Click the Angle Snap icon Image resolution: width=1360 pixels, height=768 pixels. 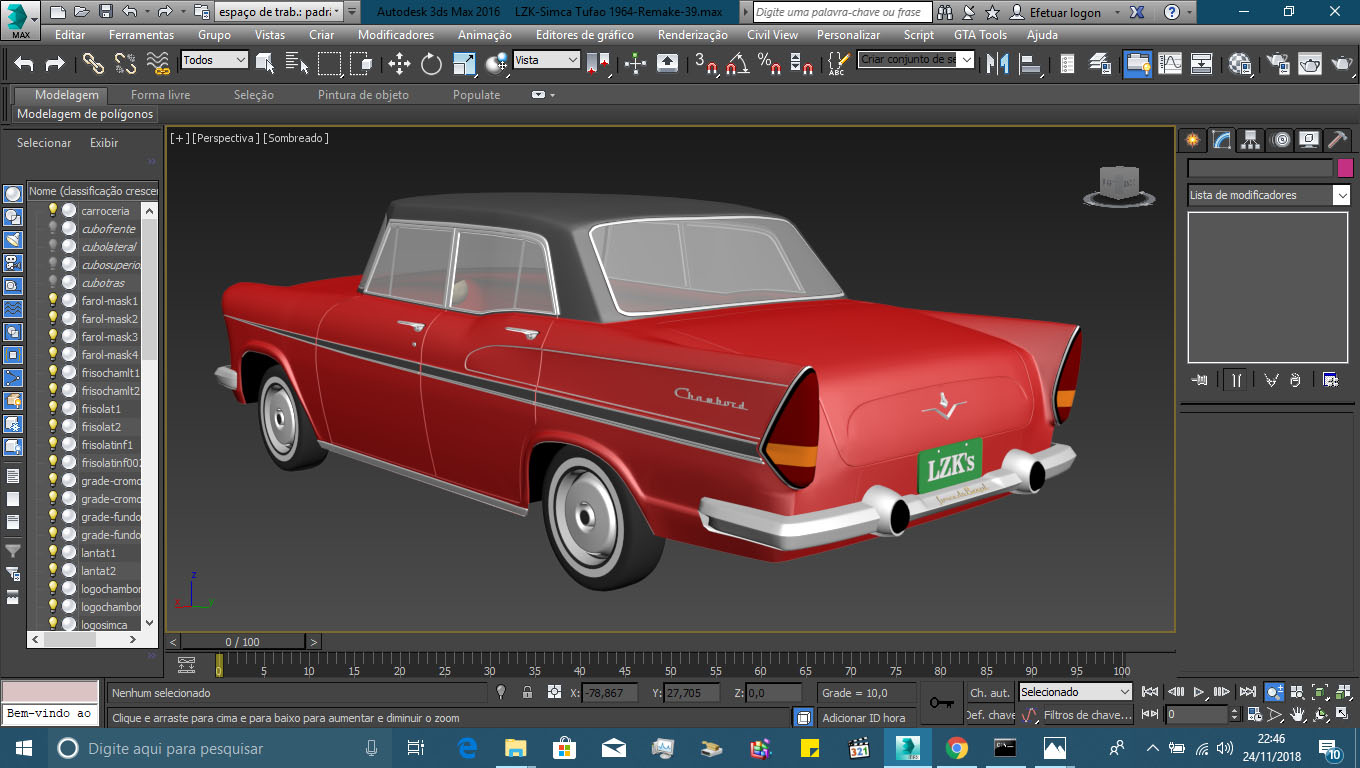[x=738, y=64]
